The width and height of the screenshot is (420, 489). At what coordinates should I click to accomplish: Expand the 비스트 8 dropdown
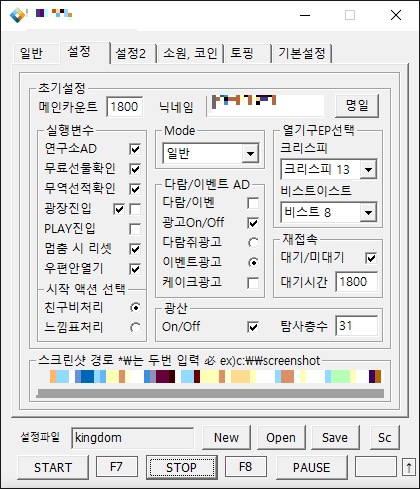tap(329, 212)
